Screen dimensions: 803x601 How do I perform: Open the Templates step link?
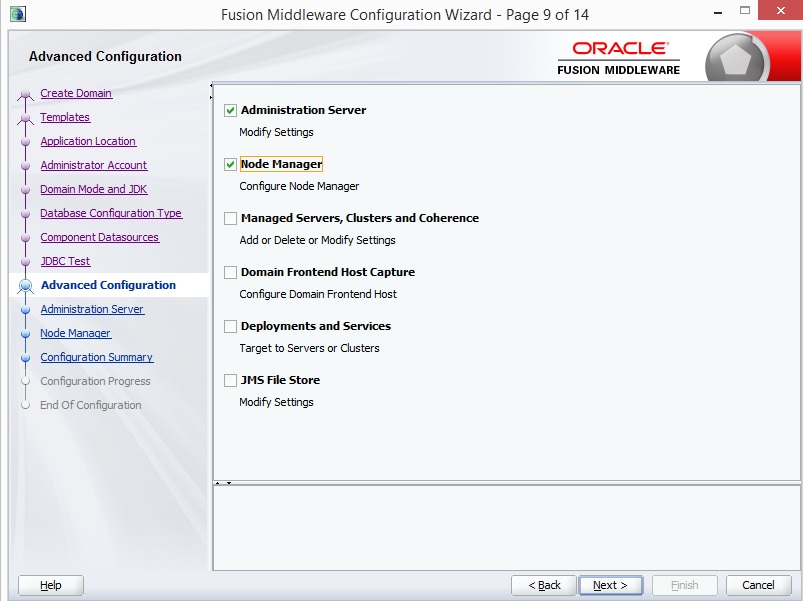[x=65, y=117]
